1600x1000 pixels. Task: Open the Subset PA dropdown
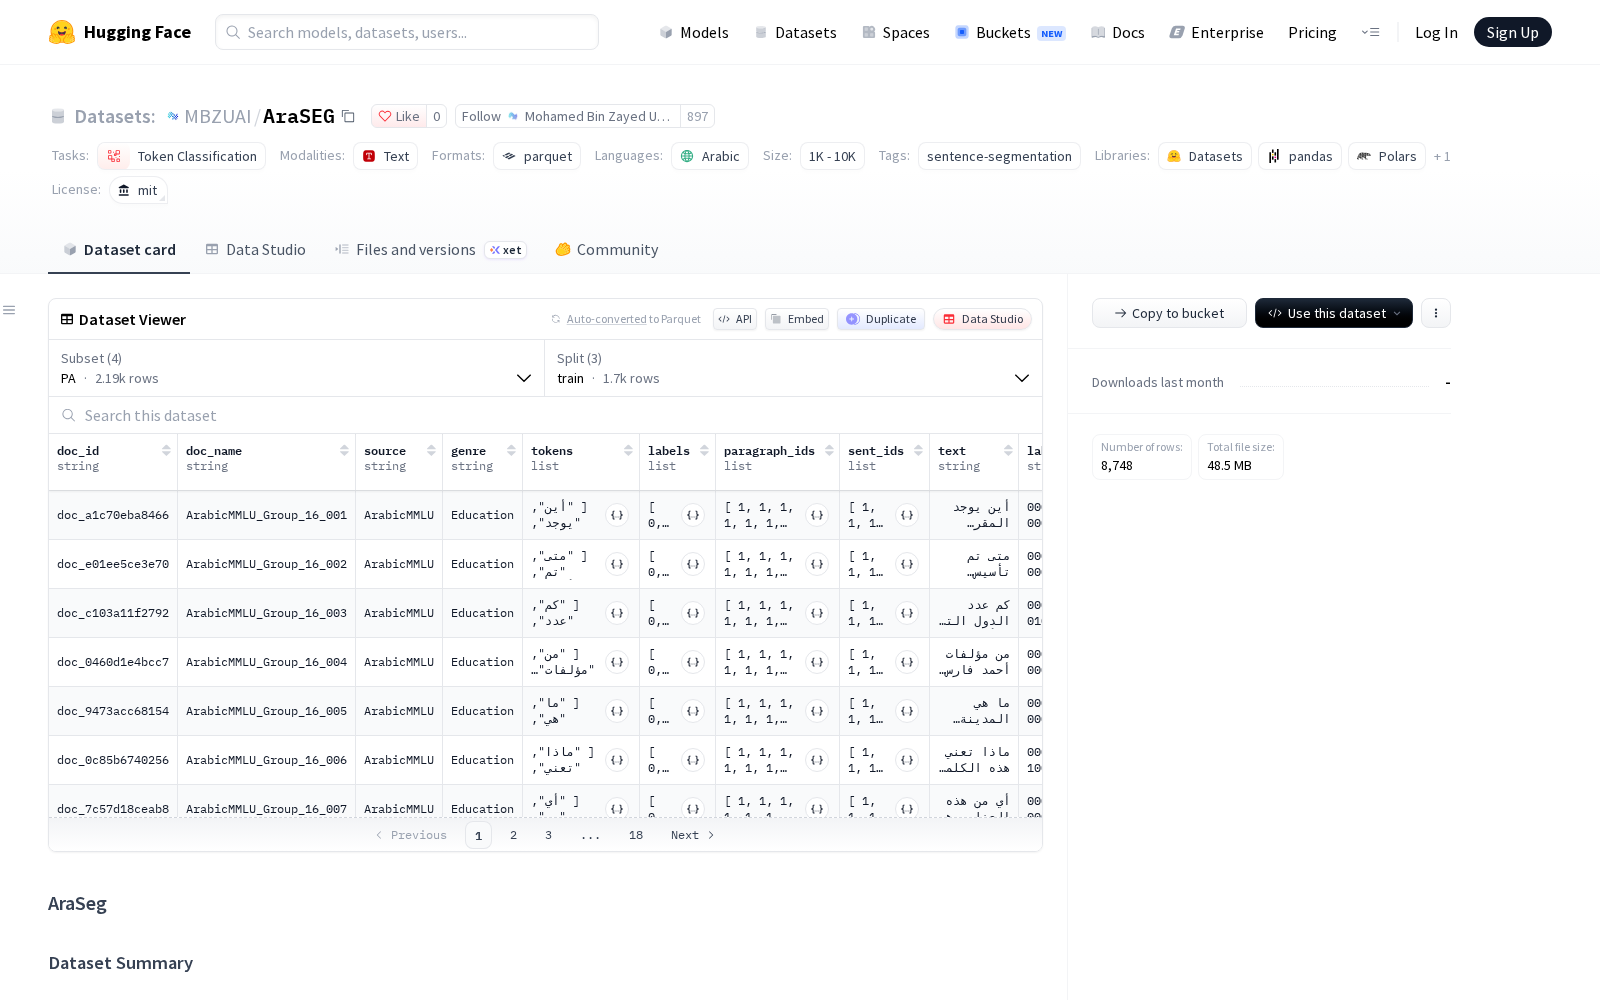[296, 368]
